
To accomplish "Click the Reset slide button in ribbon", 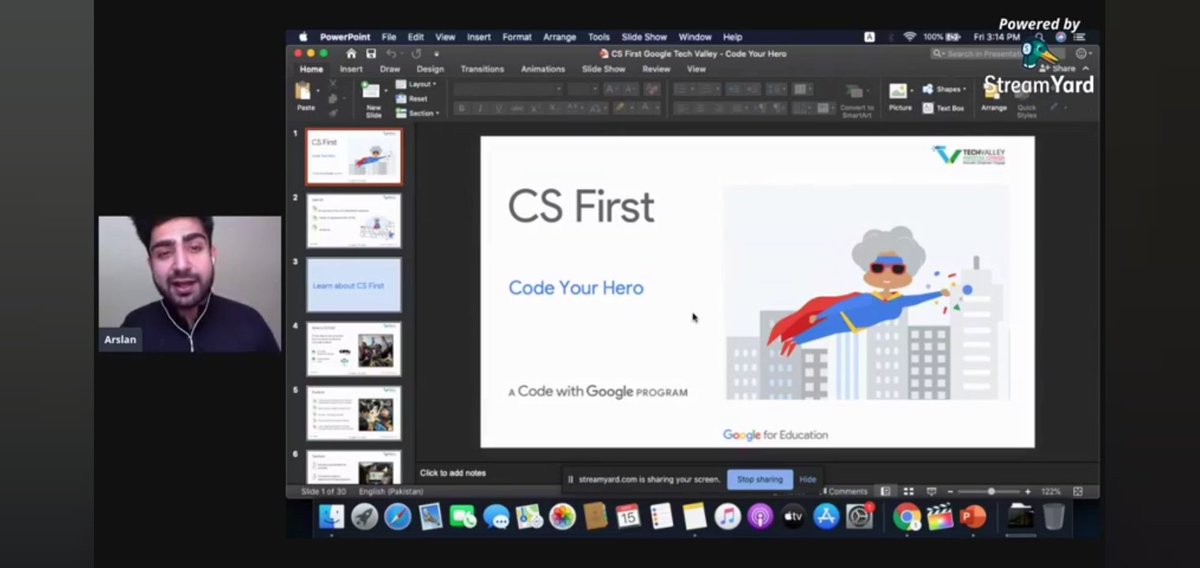I will coord(412,99).
